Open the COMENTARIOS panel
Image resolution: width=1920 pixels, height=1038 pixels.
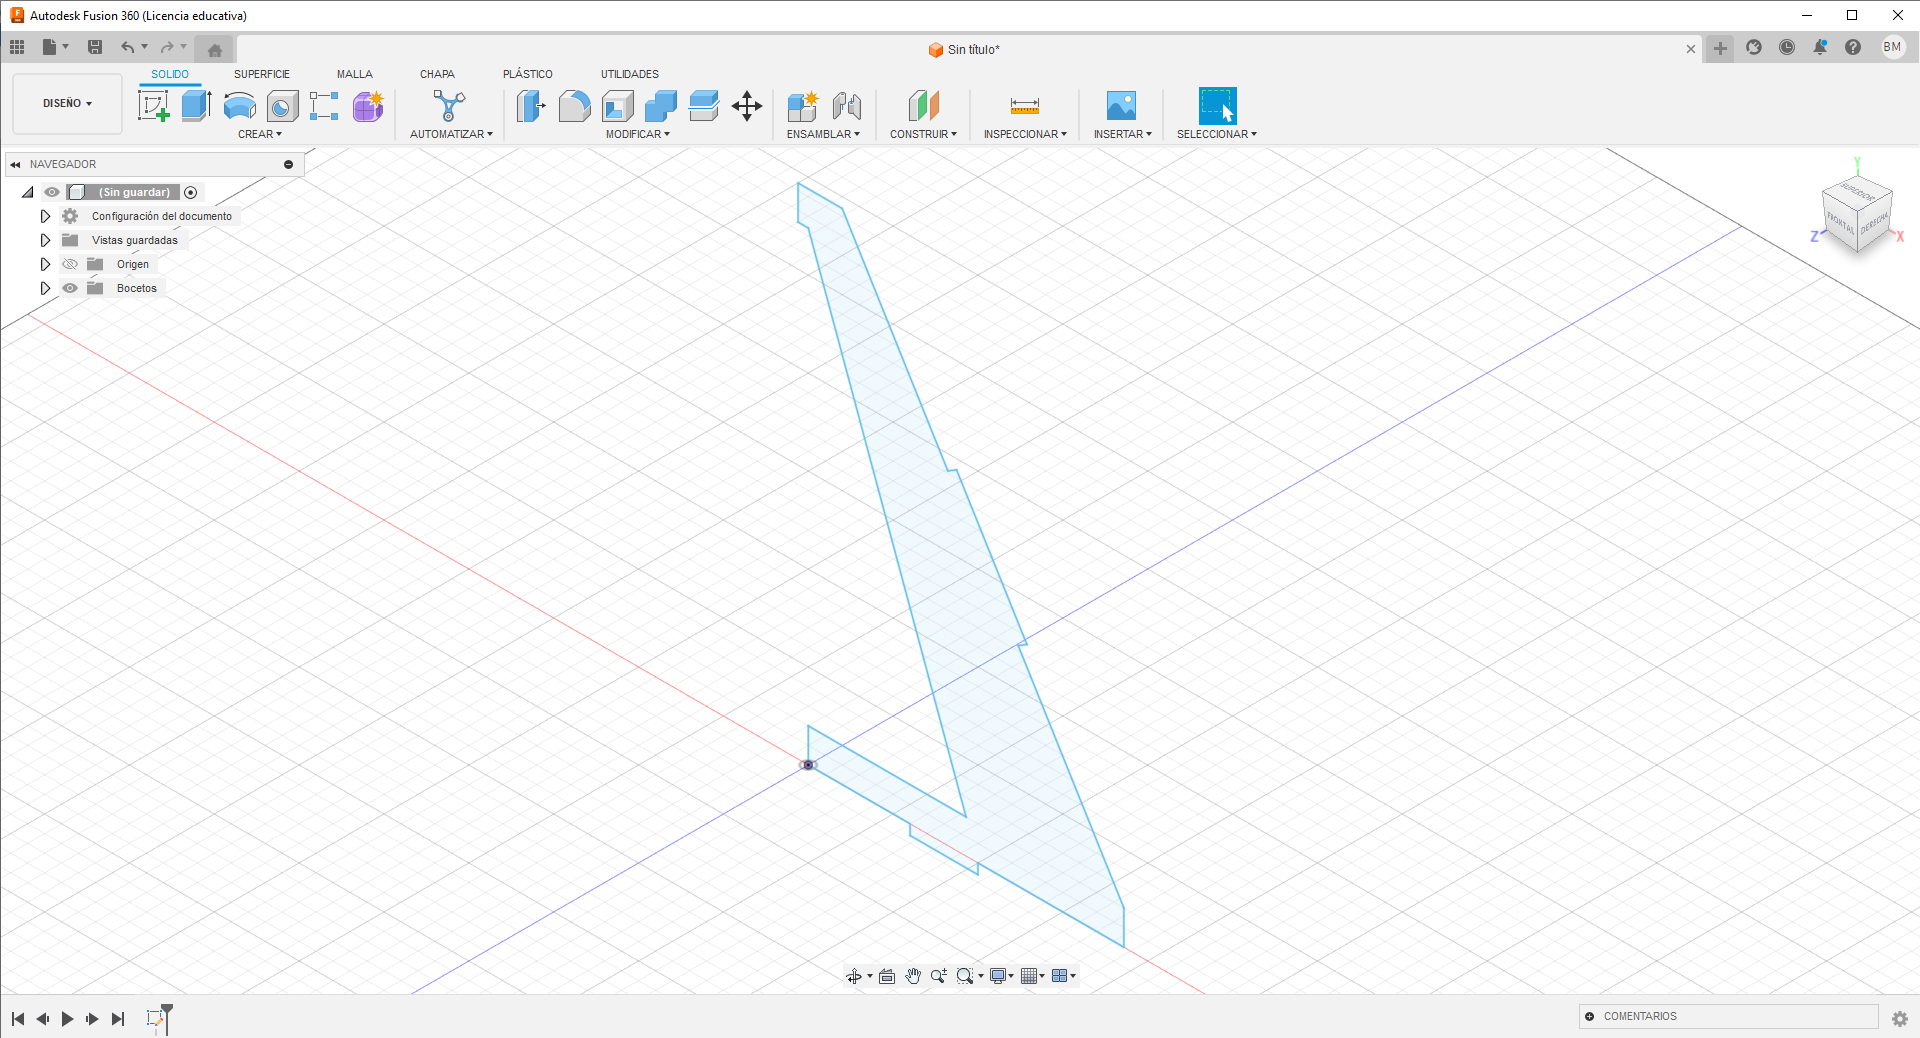(x=1639, y=1016)
